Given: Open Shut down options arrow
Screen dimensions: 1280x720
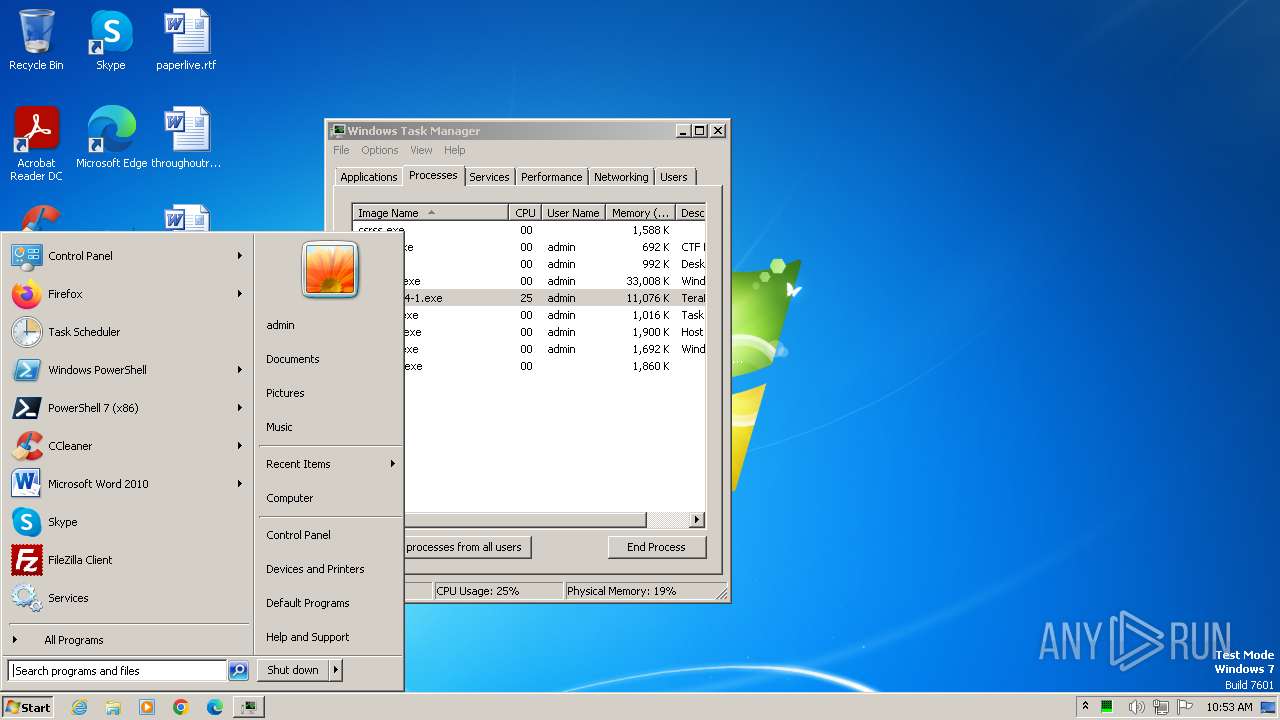Looking at the screenshot, I should click(336, 670).
